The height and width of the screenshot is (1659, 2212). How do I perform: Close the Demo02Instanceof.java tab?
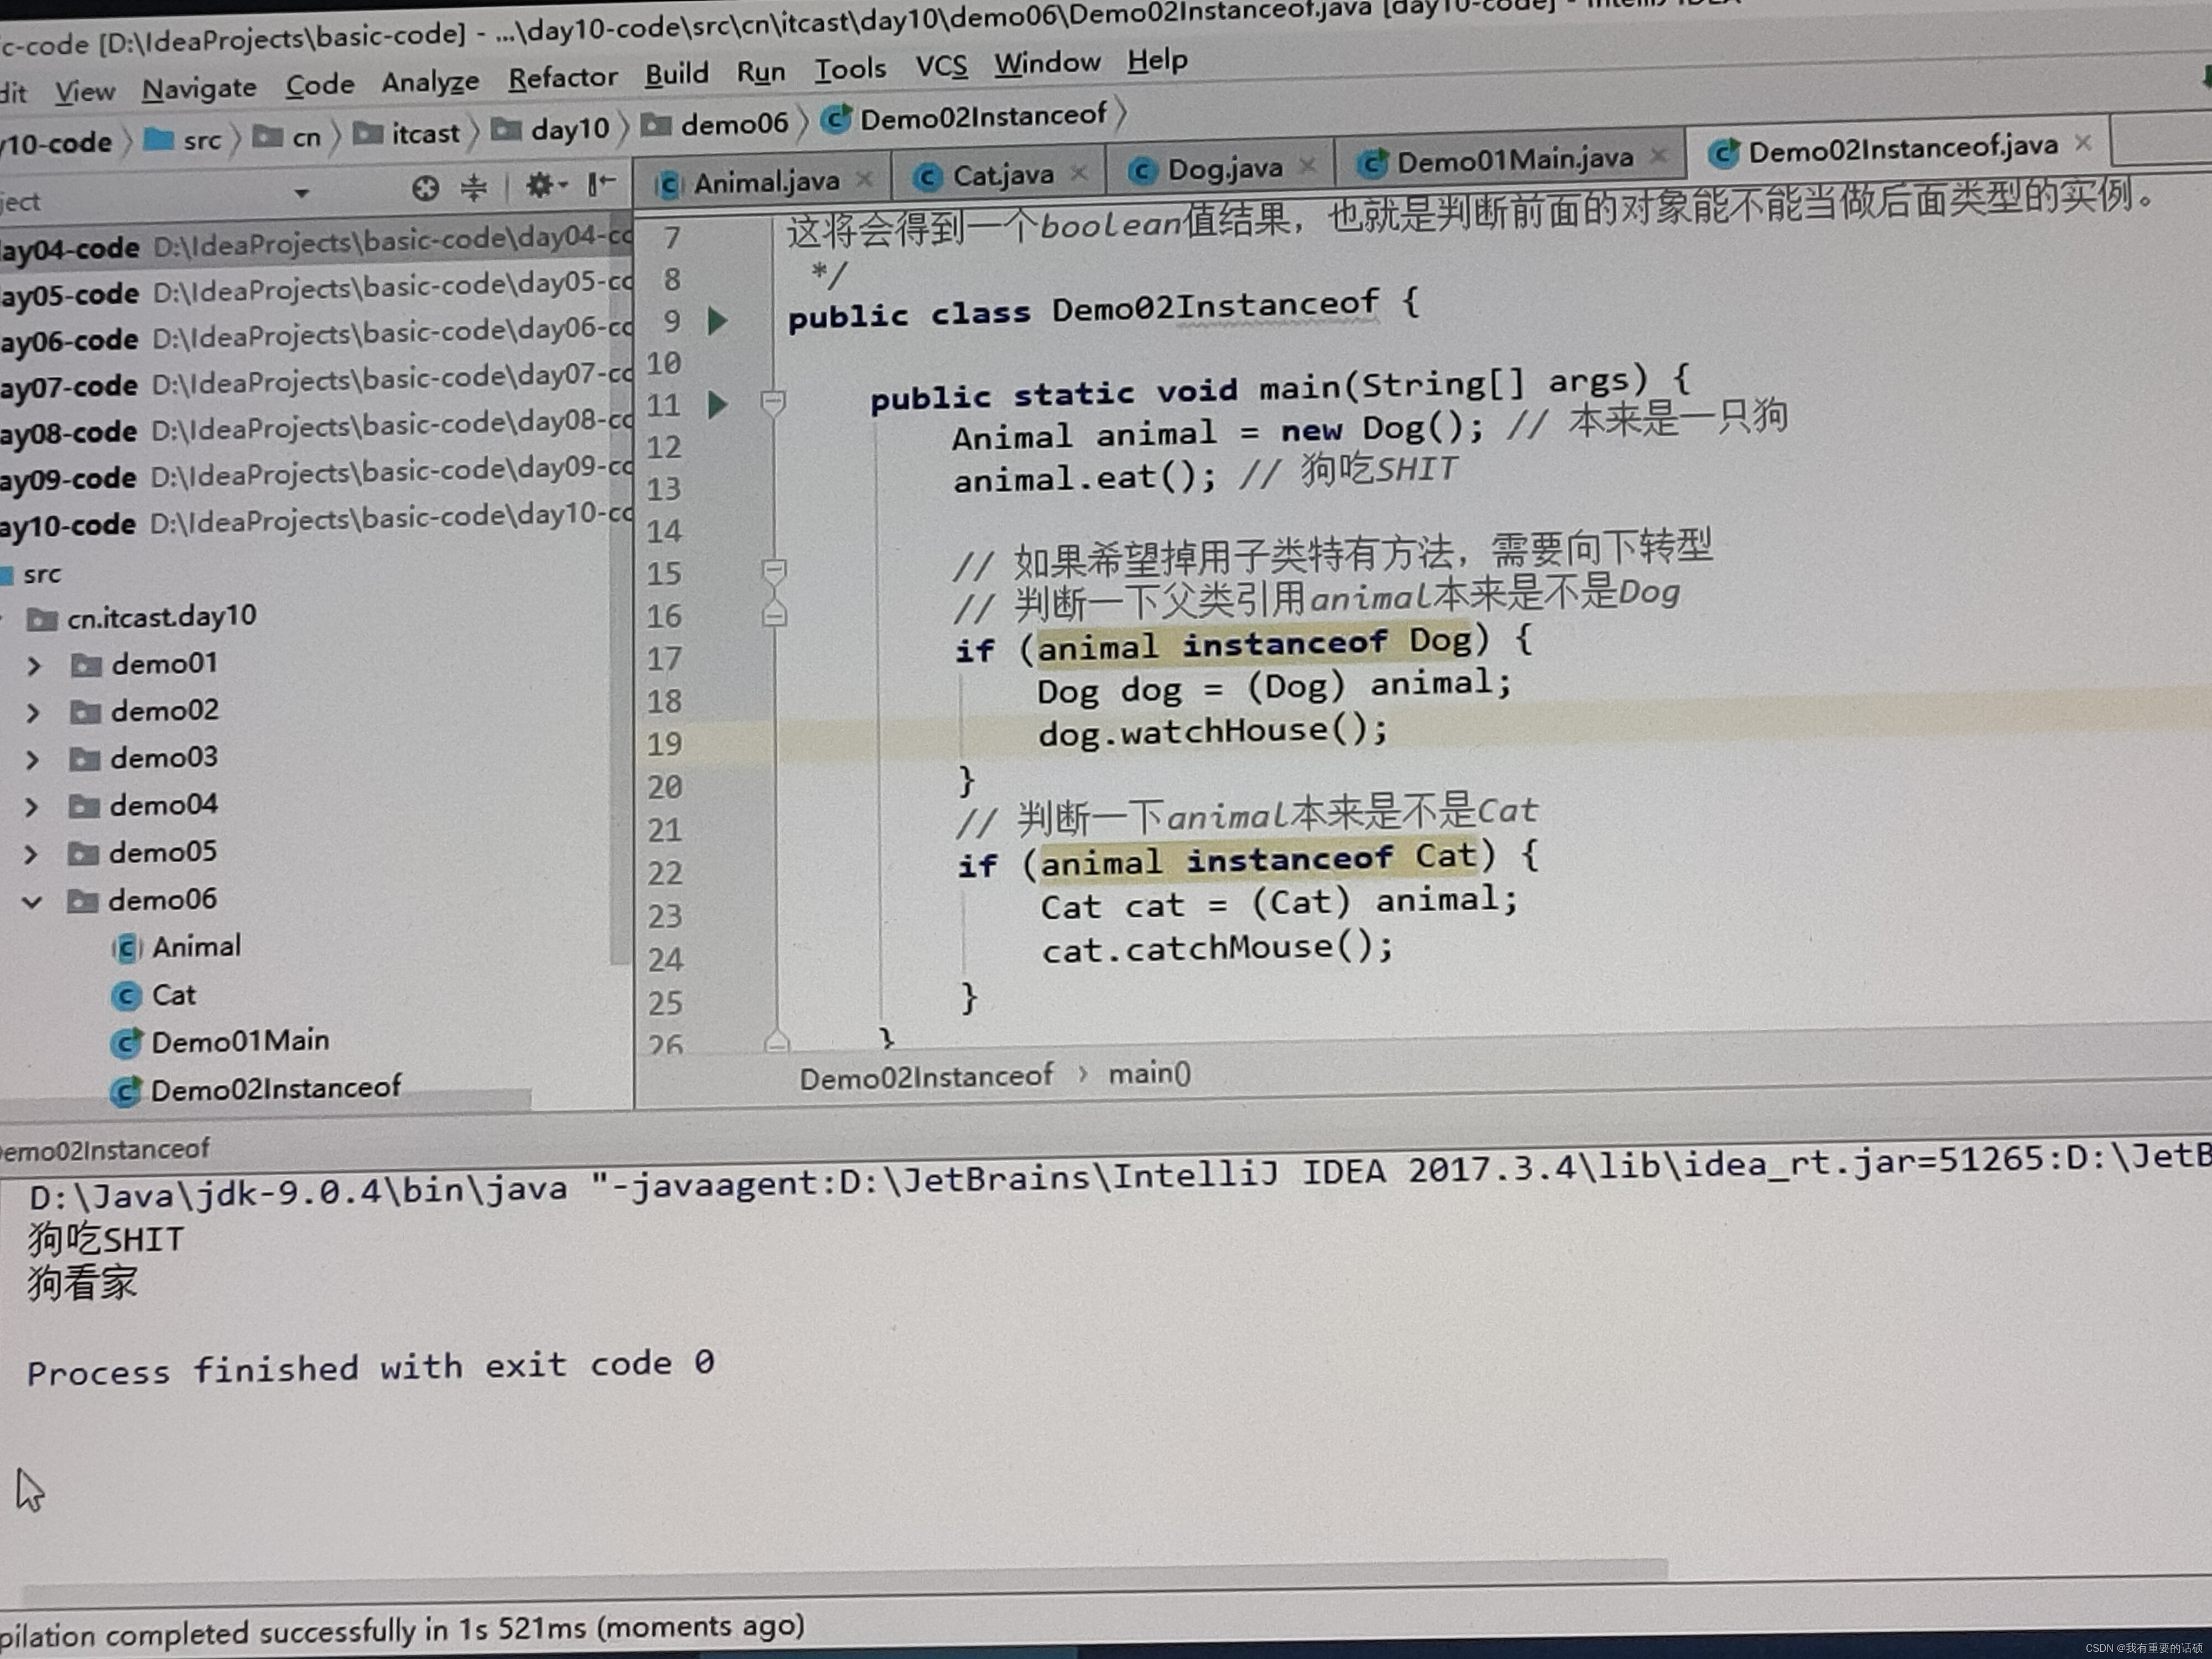[2084, 143]
